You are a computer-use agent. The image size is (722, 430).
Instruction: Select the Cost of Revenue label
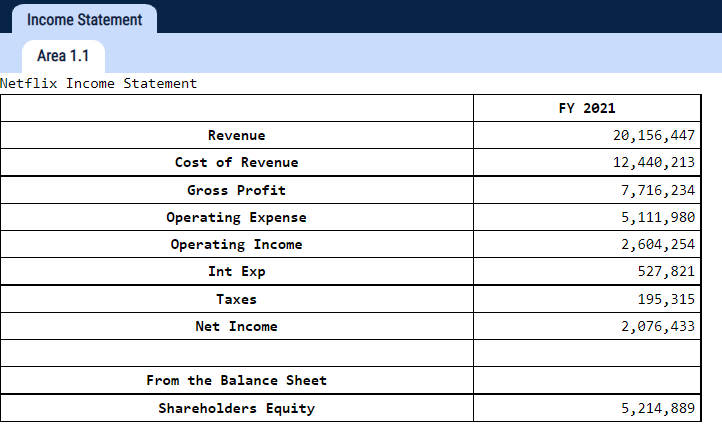click(237, 163)
